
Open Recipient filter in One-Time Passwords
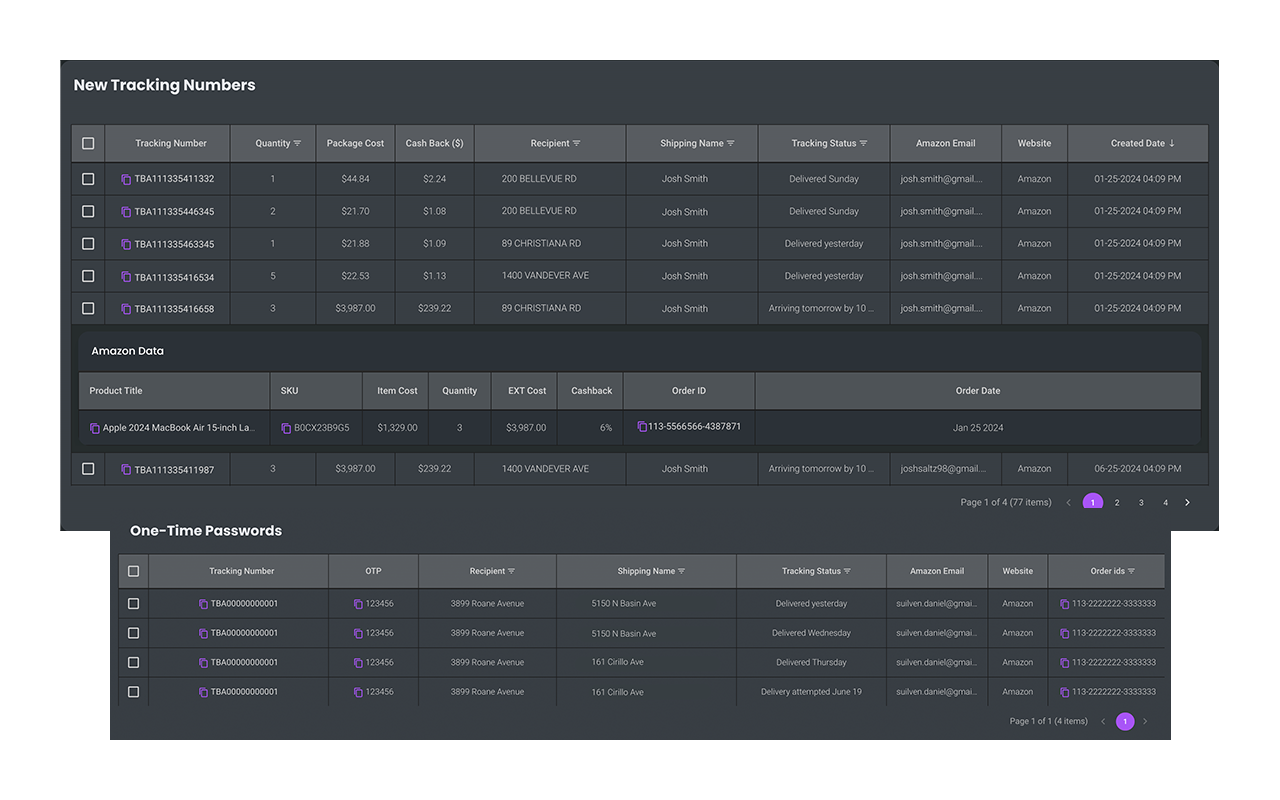click(512, 572)
